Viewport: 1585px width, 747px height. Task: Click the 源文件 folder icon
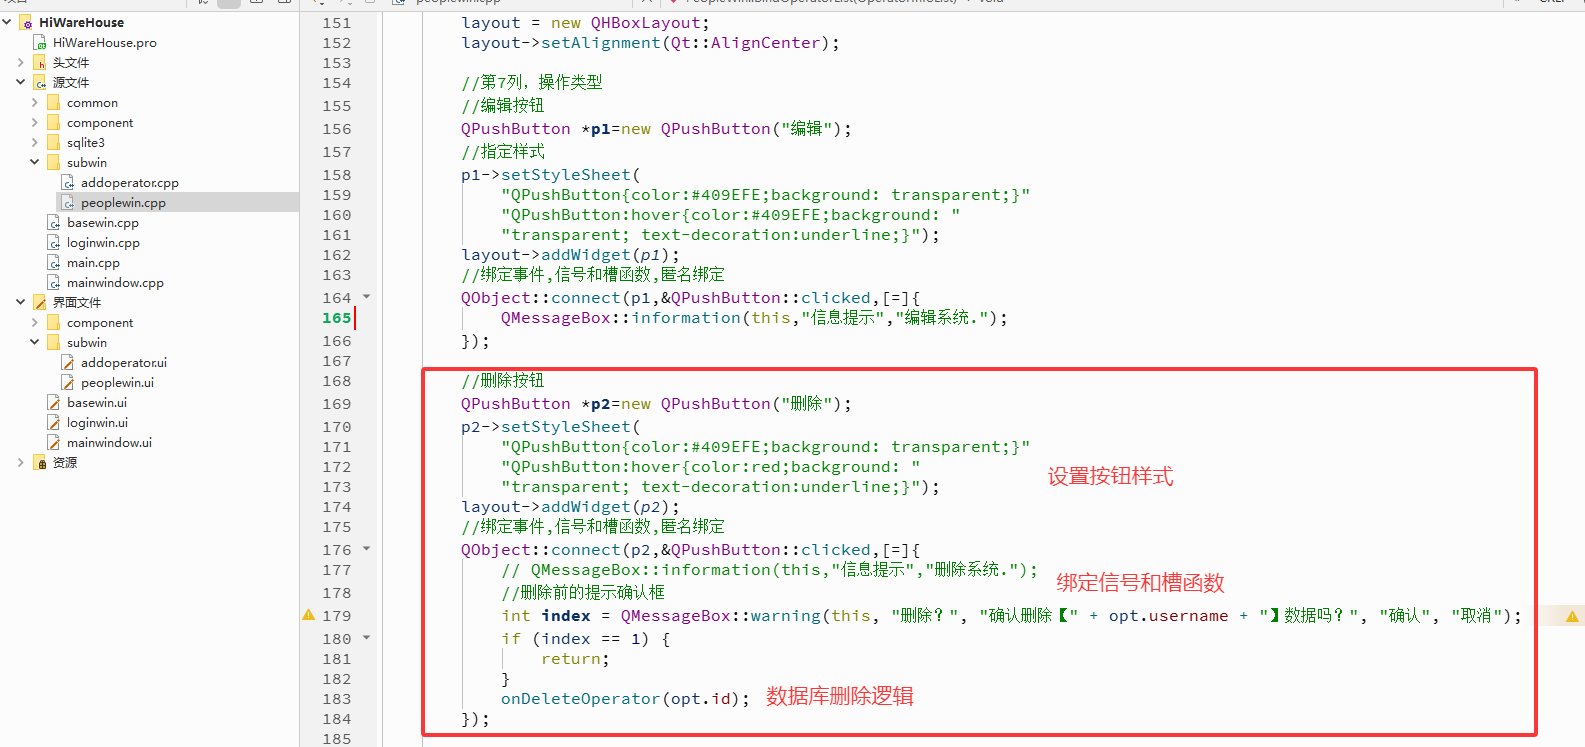tap(40, 82)
